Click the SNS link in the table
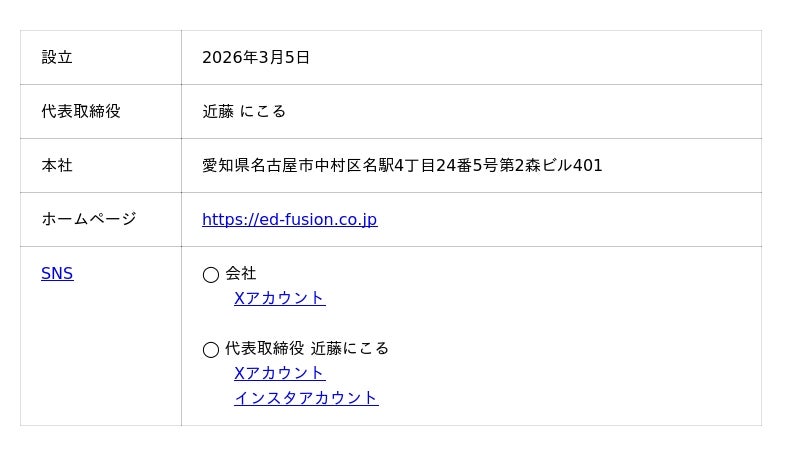 (57, 274)
